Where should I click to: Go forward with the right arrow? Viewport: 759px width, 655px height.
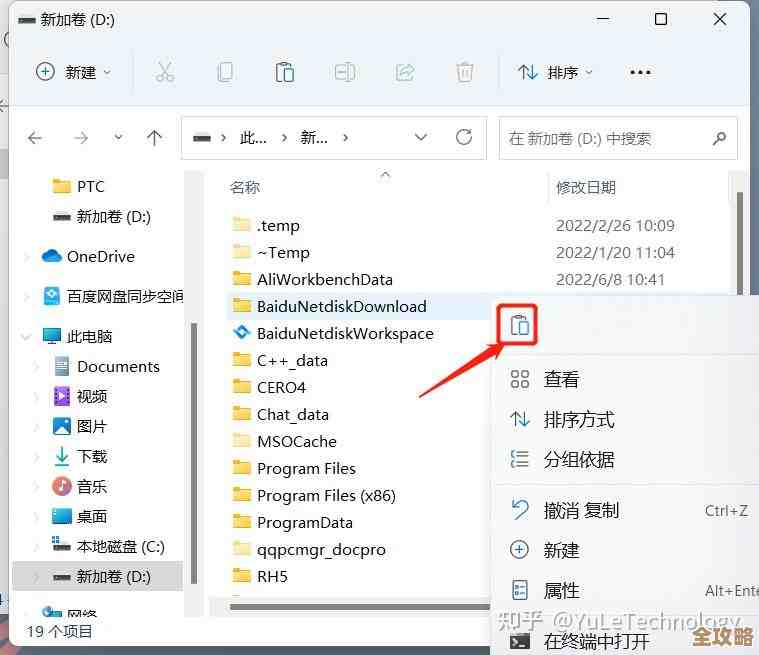pyautogui.click(x=80, y=138)
